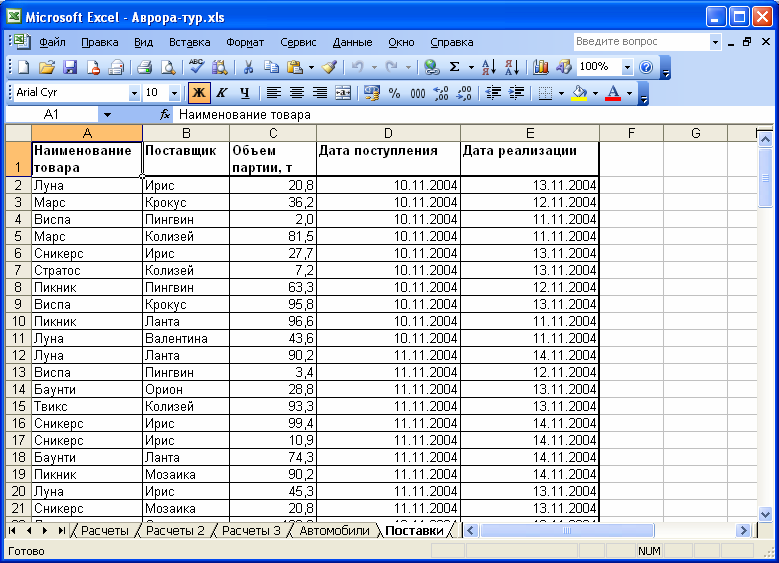Click the cell with value 81,5
The height and width of the screenshot is (563, 779).
point(273,237)
